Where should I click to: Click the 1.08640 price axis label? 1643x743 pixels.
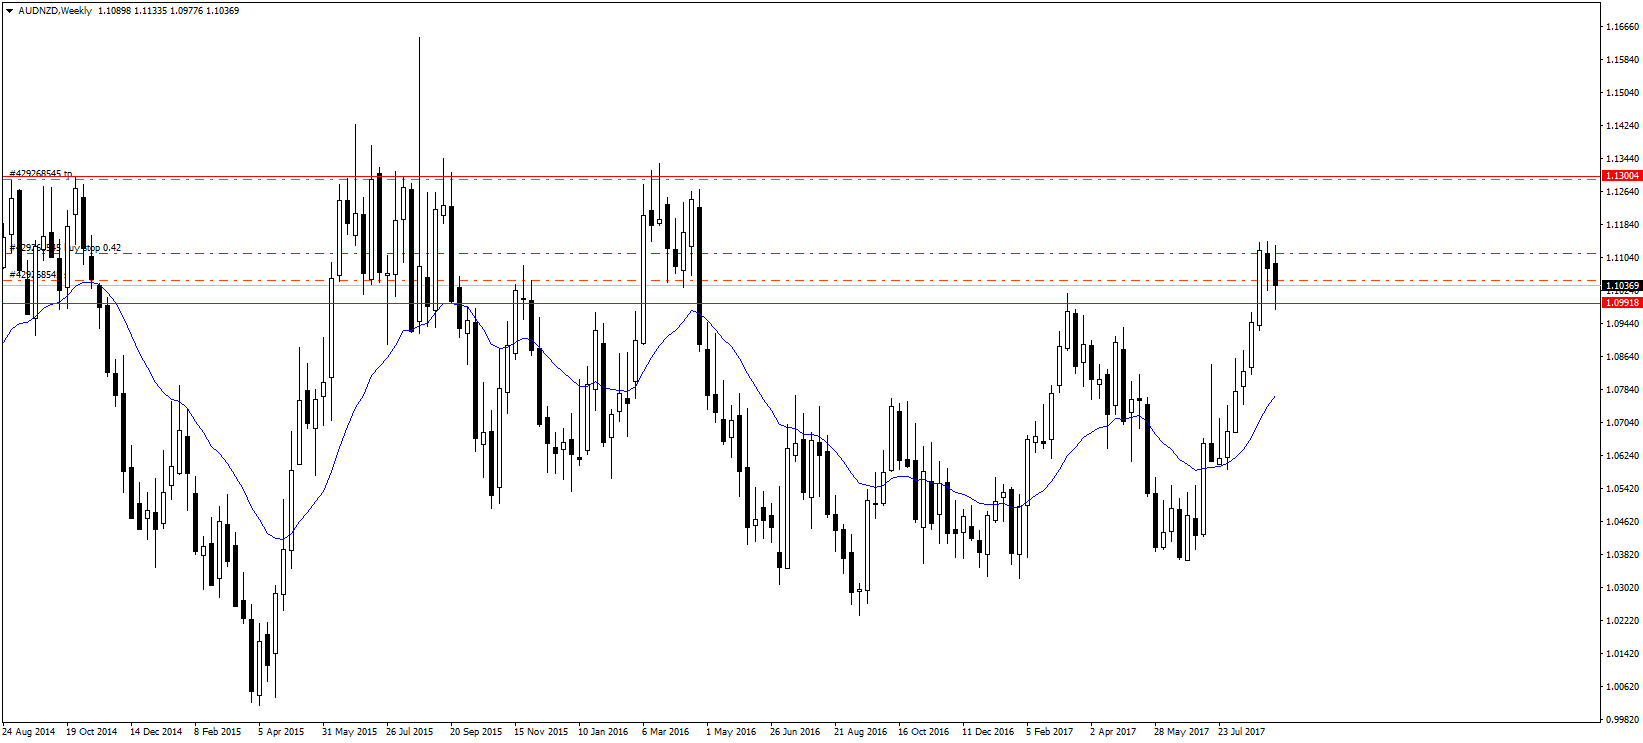(1621, 357)
